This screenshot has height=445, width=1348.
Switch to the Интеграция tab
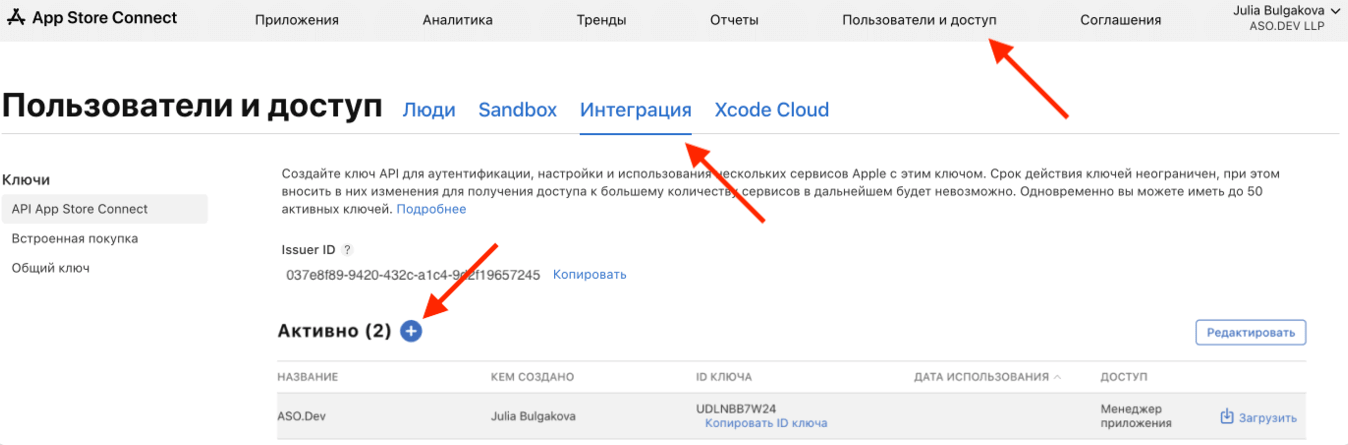(x=636, y=110)
